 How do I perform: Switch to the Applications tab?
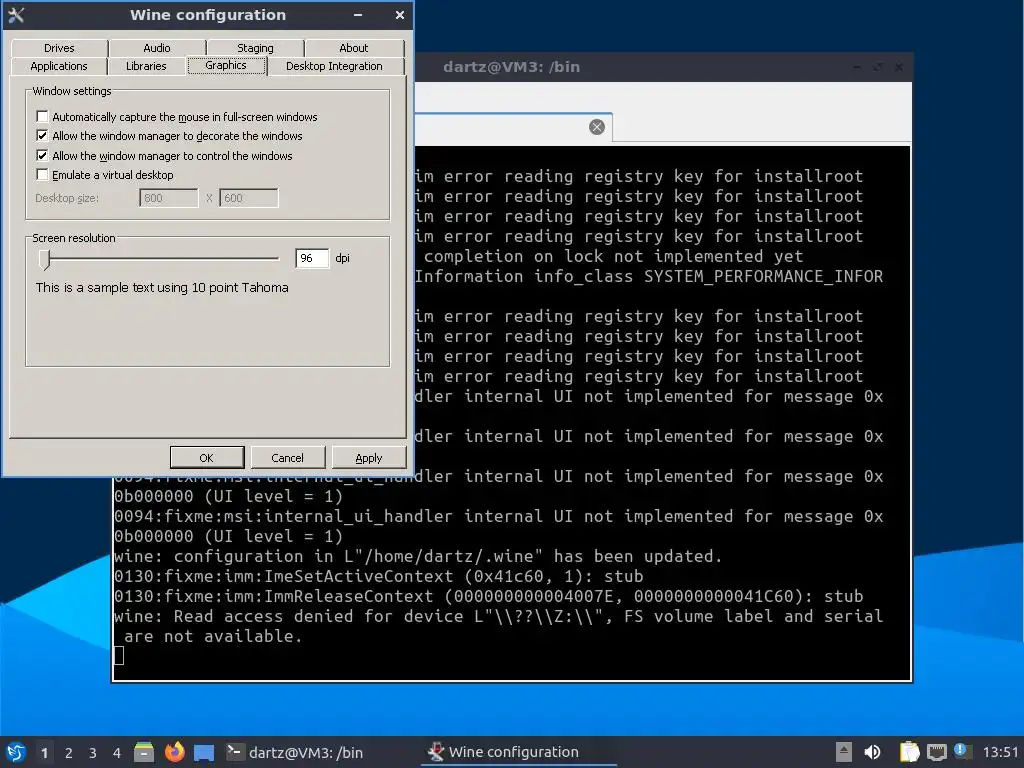coord(59,66)
